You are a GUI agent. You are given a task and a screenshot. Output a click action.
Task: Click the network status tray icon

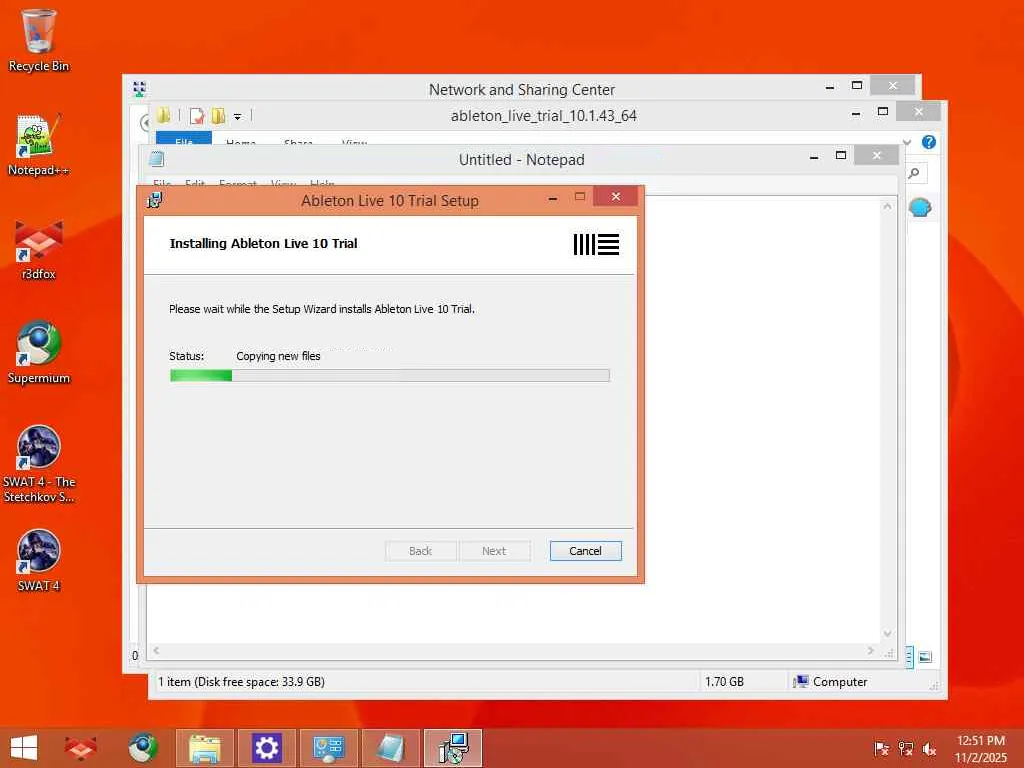click(906, 749)
